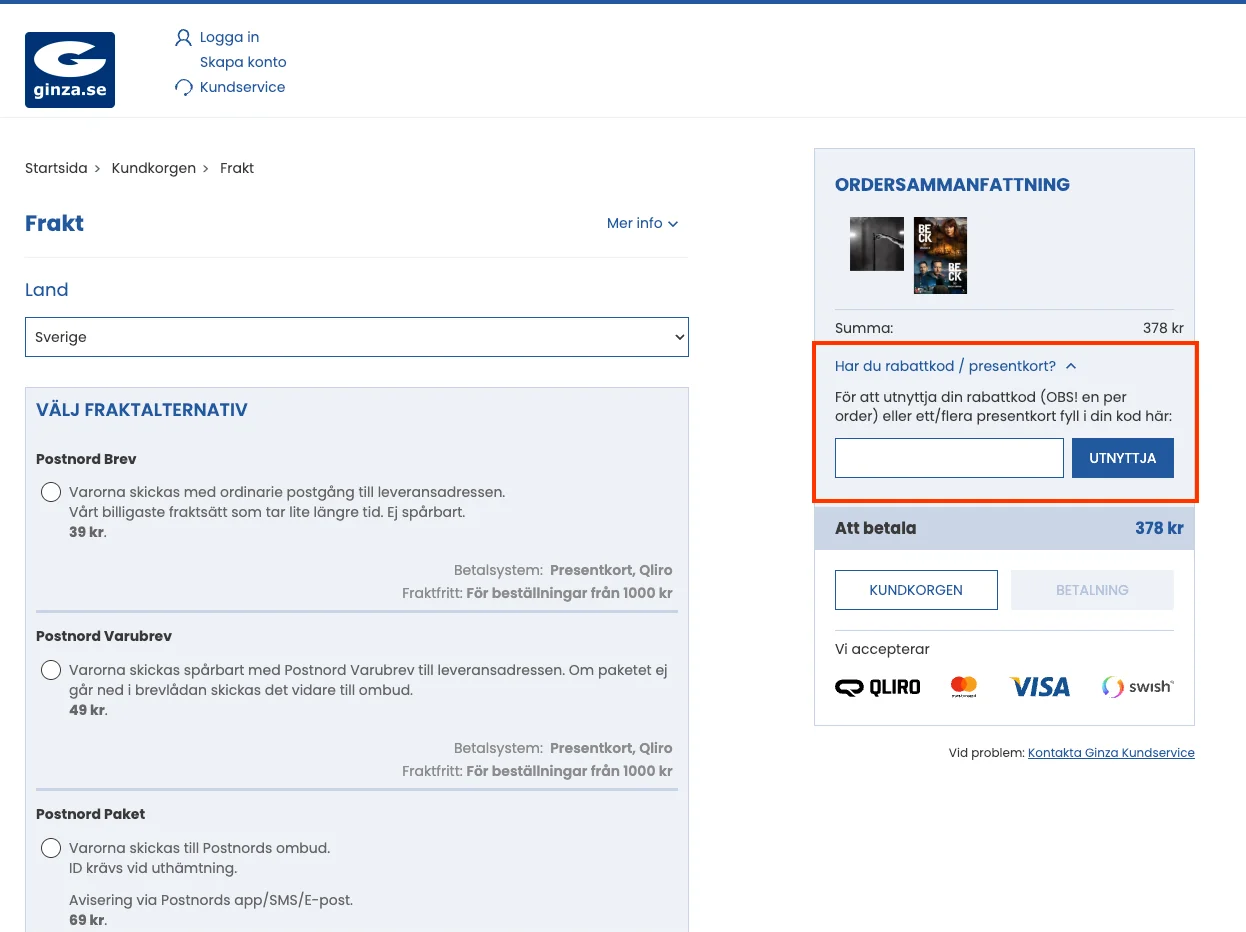Expand the Mer info section
Viewport: 1246px width, 932px height.
coord(642,223)
